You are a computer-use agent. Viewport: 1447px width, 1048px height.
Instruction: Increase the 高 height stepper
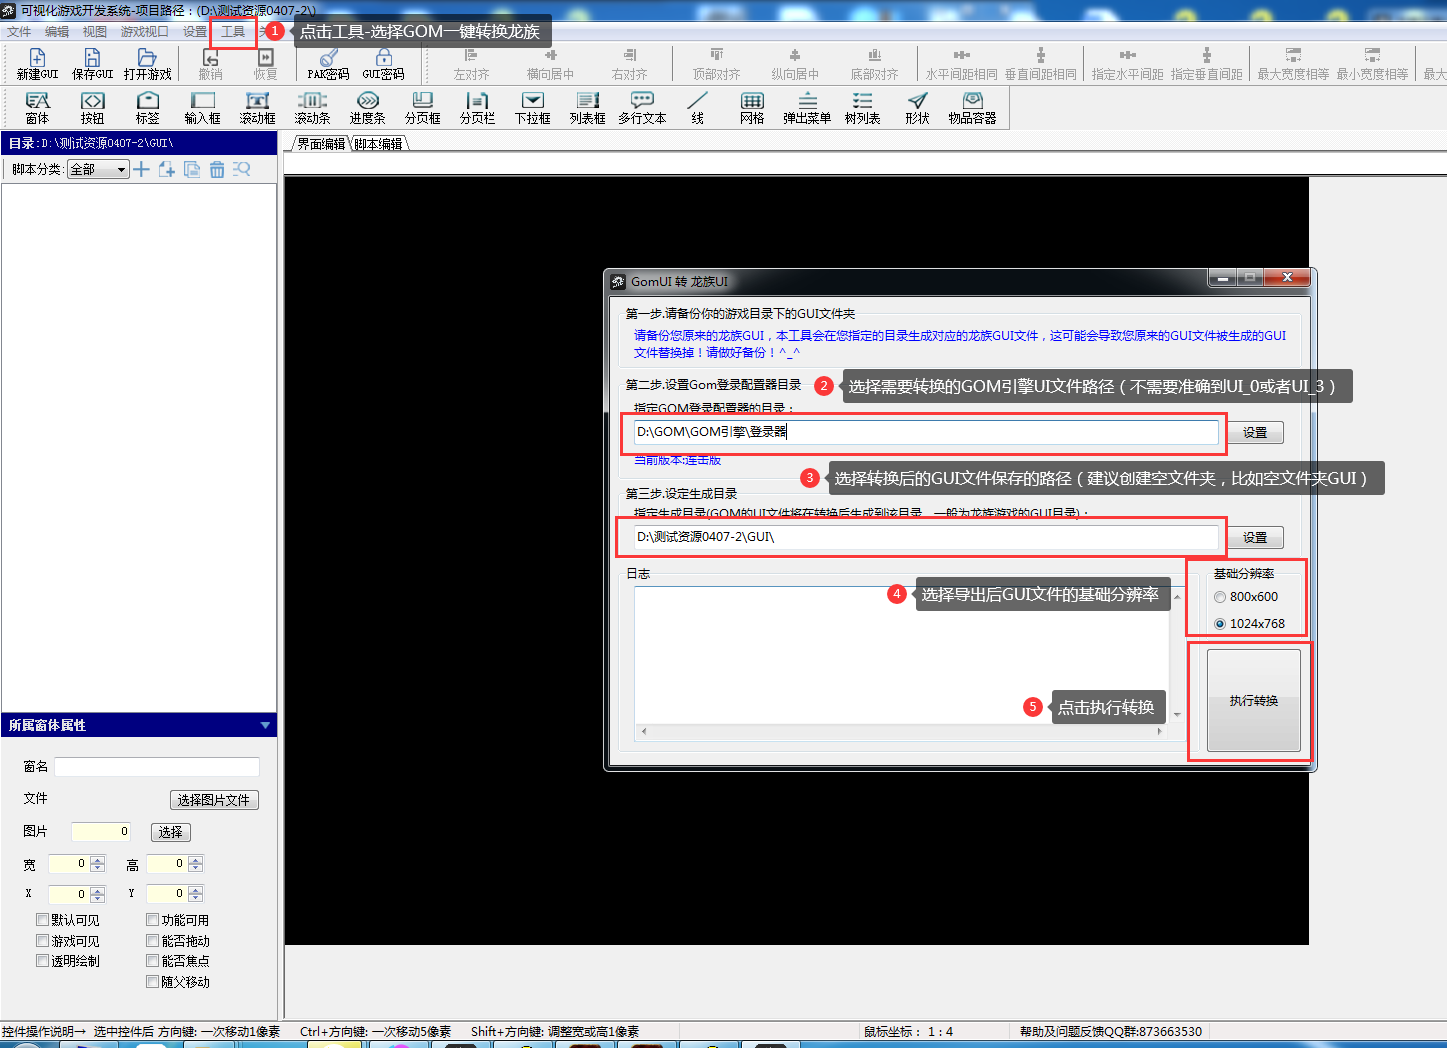coord(195,860)
